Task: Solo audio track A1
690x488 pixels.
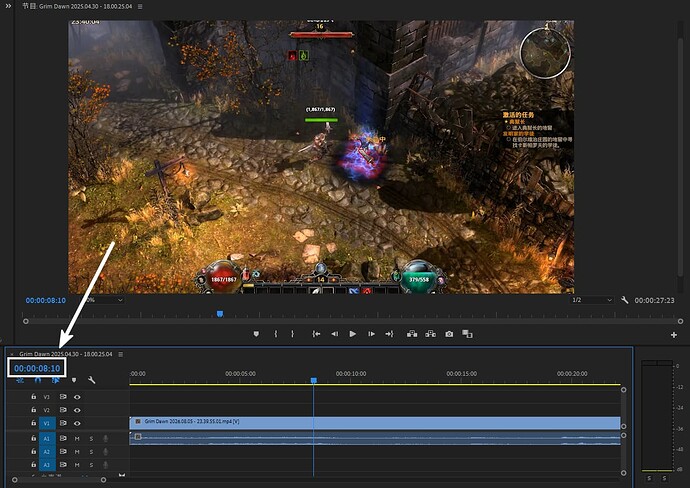Action: coord(92,439)
